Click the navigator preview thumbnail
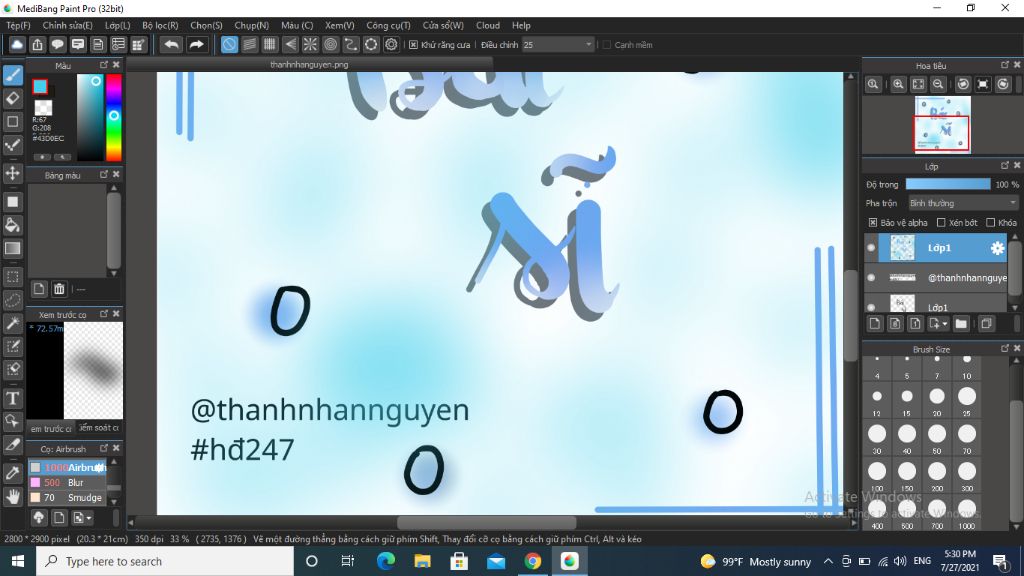This screenshot has width=1024, height=576. pyautogui.click(x=942, y=125)
